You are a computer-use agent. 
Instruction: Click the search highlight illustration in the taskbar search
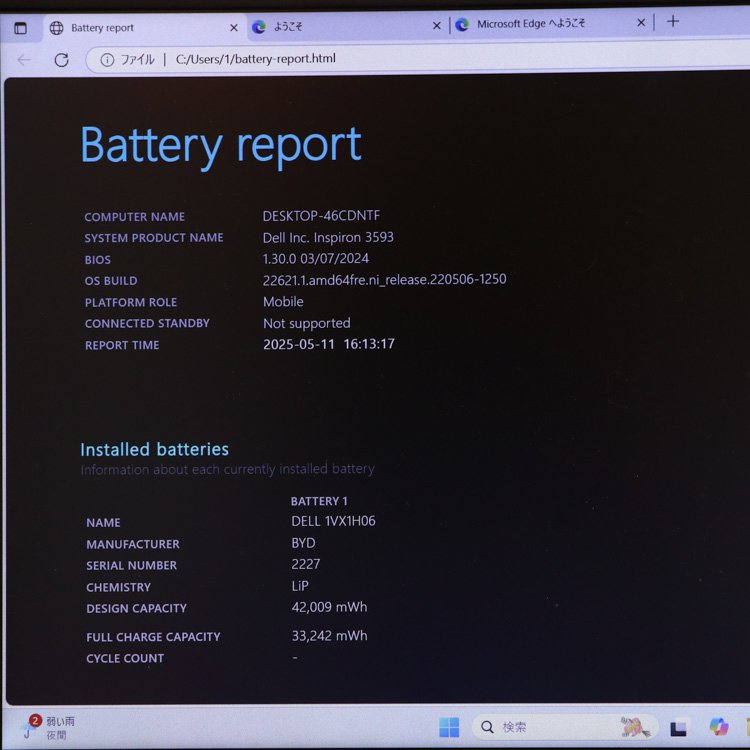tap(635, 727)
